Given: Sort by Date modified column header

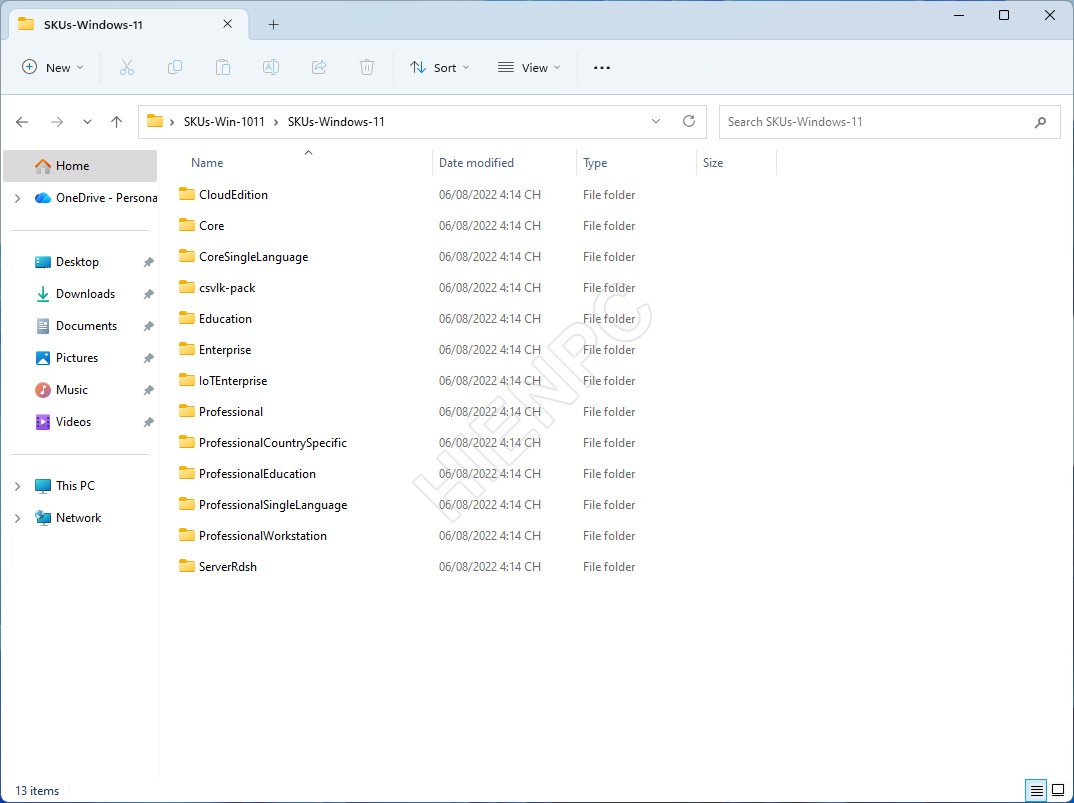Looking at the screenshot, I should 476,163.
